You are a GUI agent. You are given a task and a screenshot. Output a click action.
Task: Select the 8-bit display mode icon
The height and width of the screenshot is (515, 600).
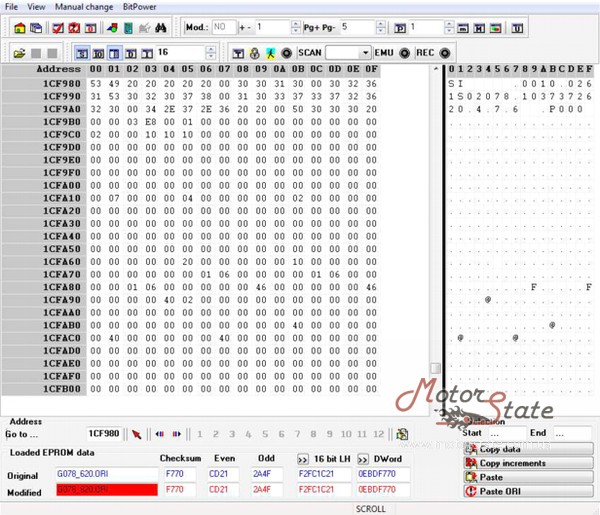tap(82, 54)
